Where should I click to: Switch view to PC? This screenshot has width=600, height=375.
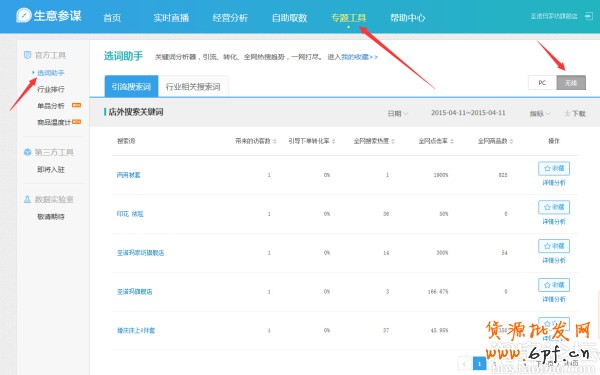[x=542, y=83]
